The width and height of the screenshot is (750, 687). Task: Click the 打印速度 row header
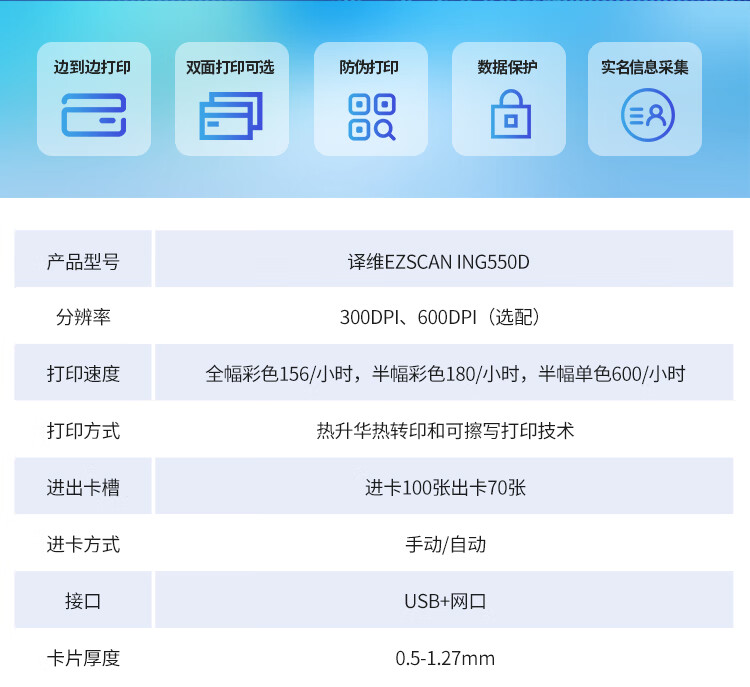[83, 374]
